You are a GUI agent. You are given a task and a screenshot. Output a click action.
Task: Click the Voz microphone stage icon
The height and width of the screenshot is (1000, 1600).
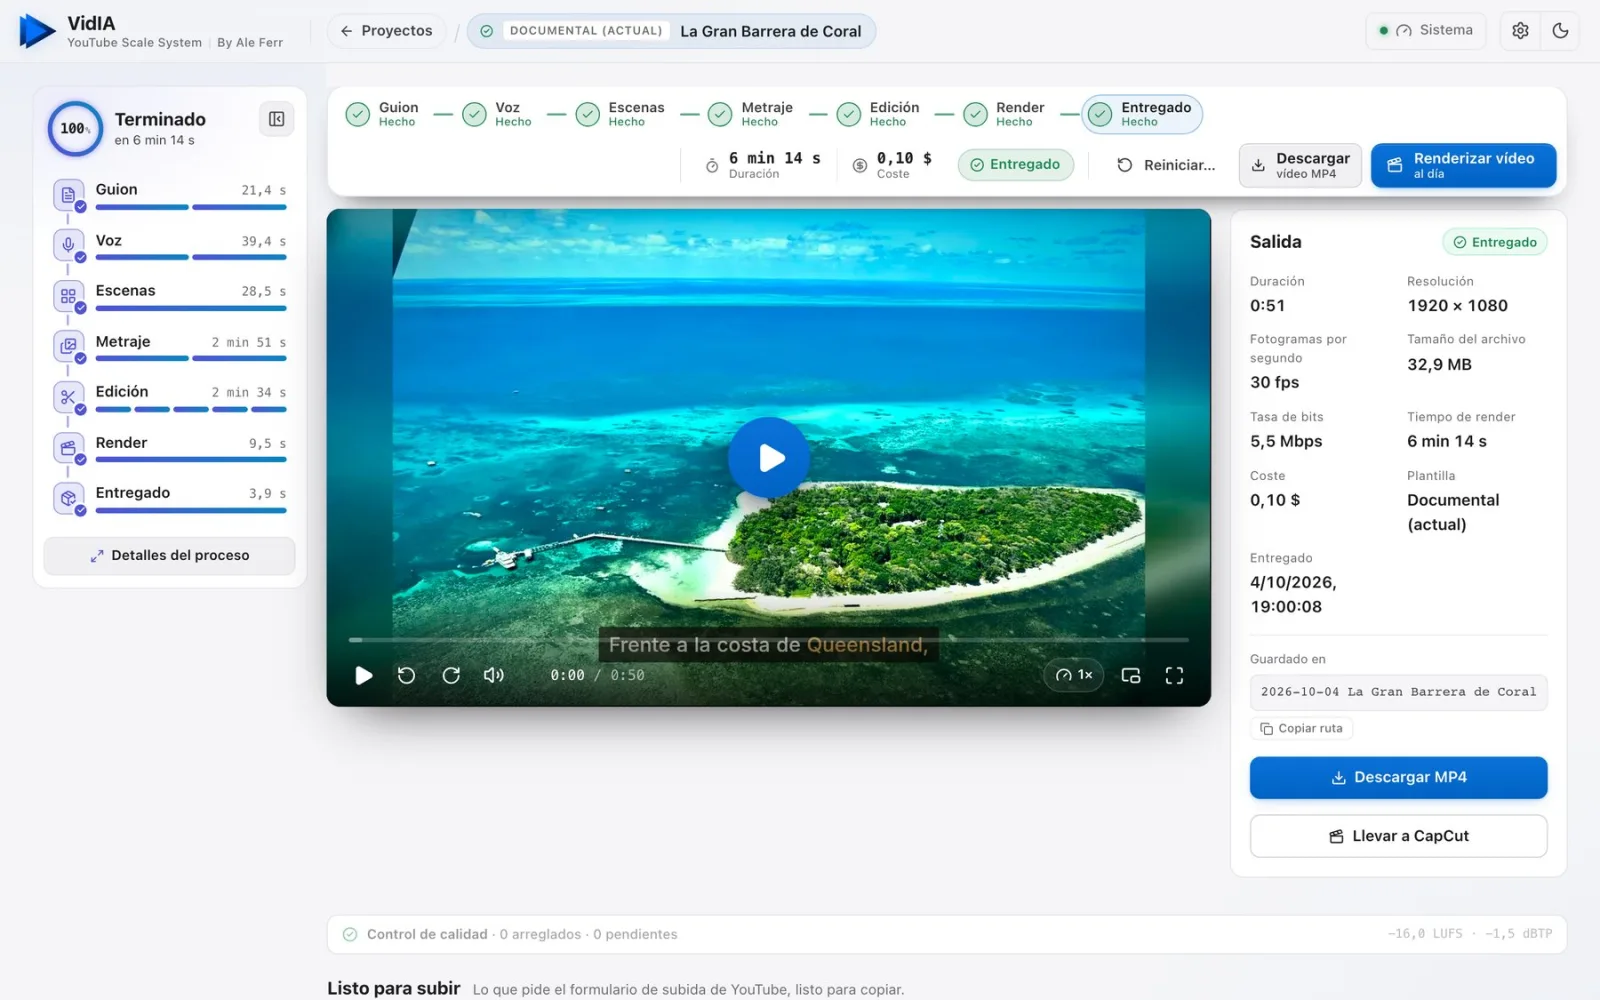68,244
